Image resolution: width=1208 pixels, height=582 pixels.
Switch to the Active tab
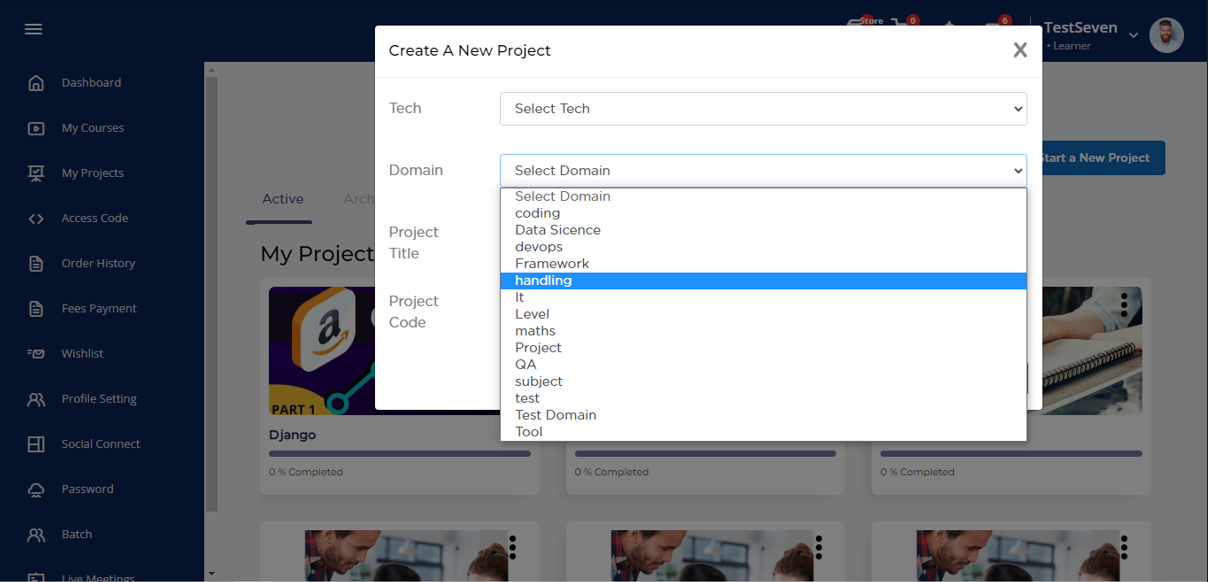point(282,199)
